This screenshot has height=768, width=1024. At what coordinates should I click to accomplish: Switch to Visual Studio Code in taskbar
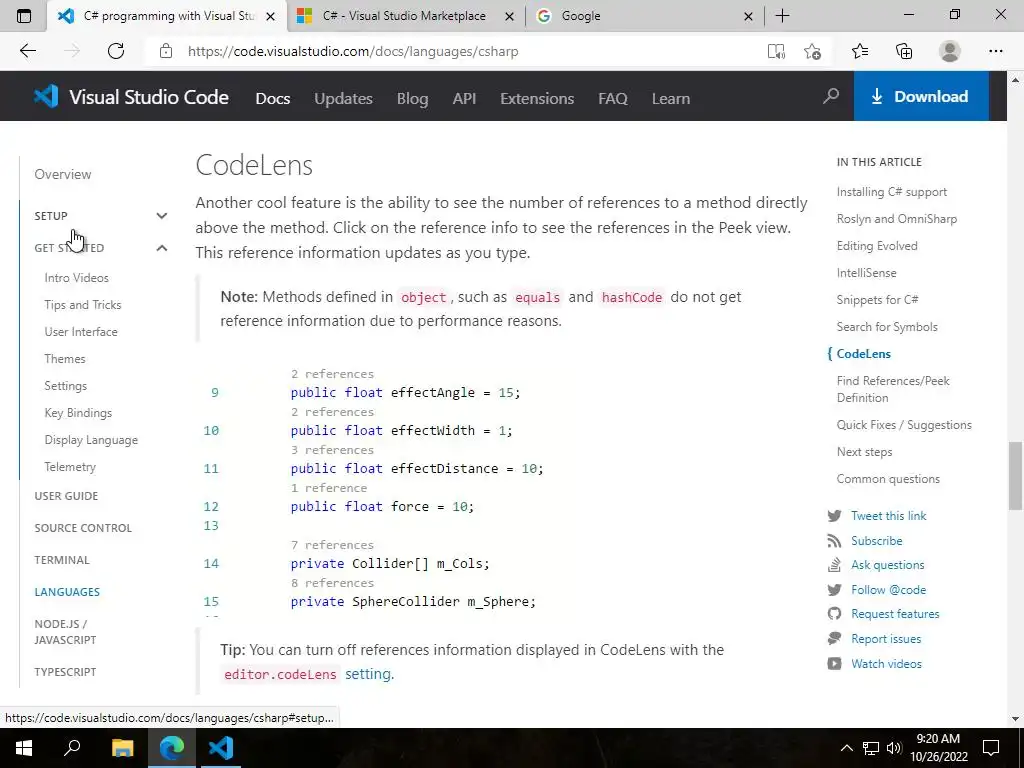pos(221,748)
